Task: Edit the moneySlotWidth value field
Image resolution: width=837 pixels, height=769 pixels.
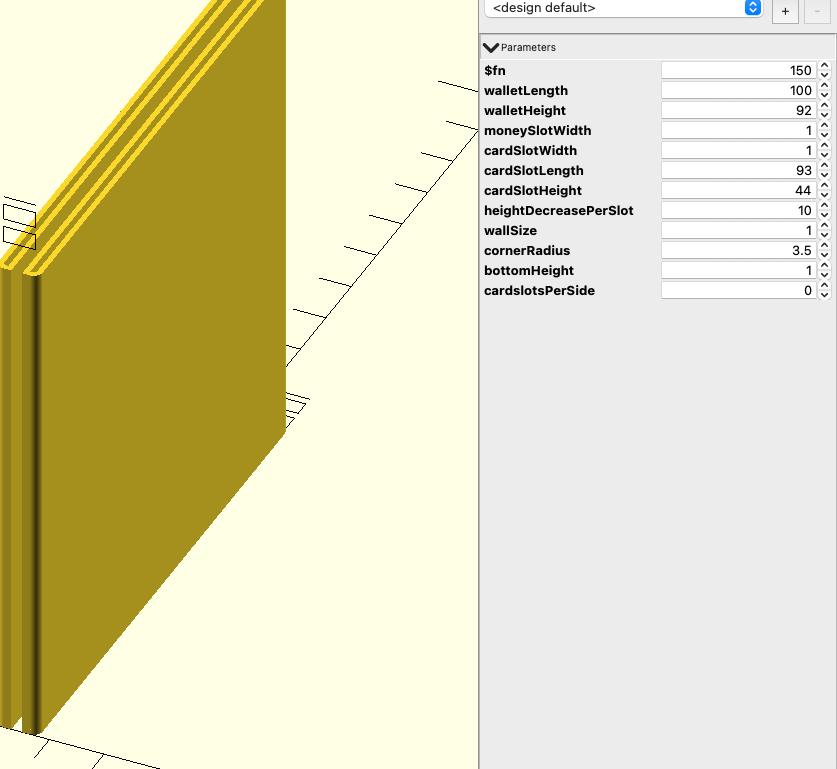Action: [x=739, y=130]
